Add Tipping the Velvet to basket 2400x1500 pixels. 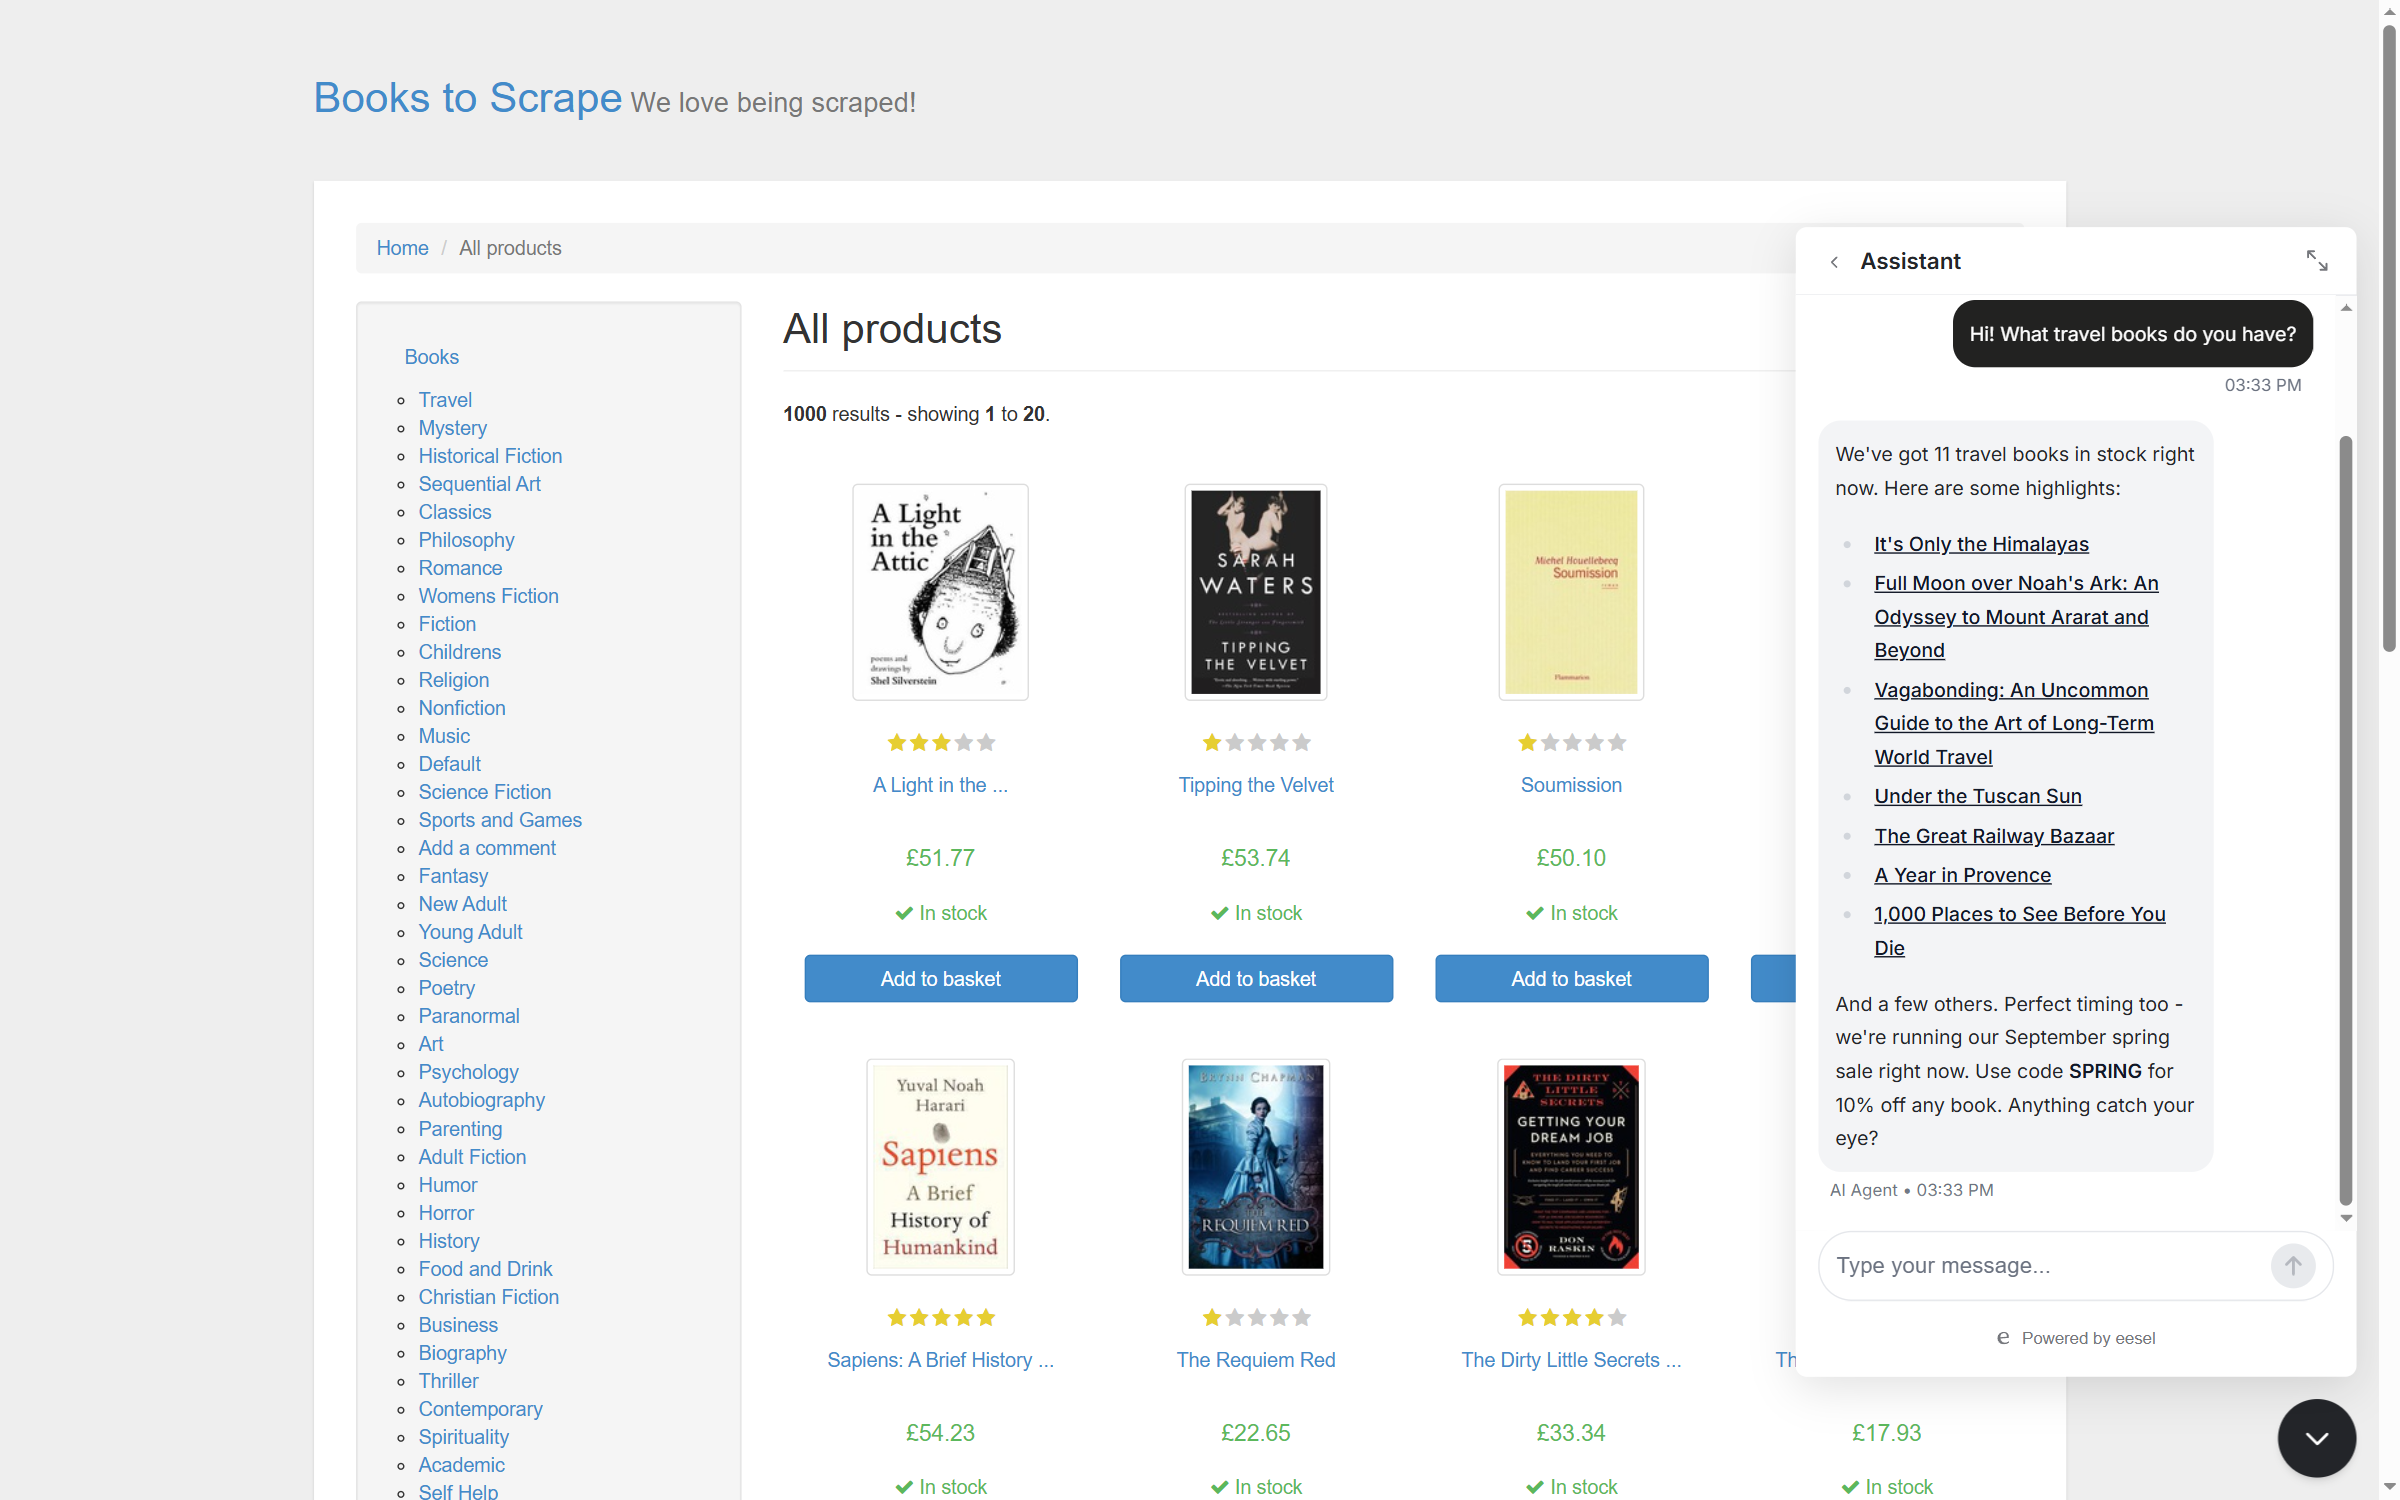pos(1255,979)
